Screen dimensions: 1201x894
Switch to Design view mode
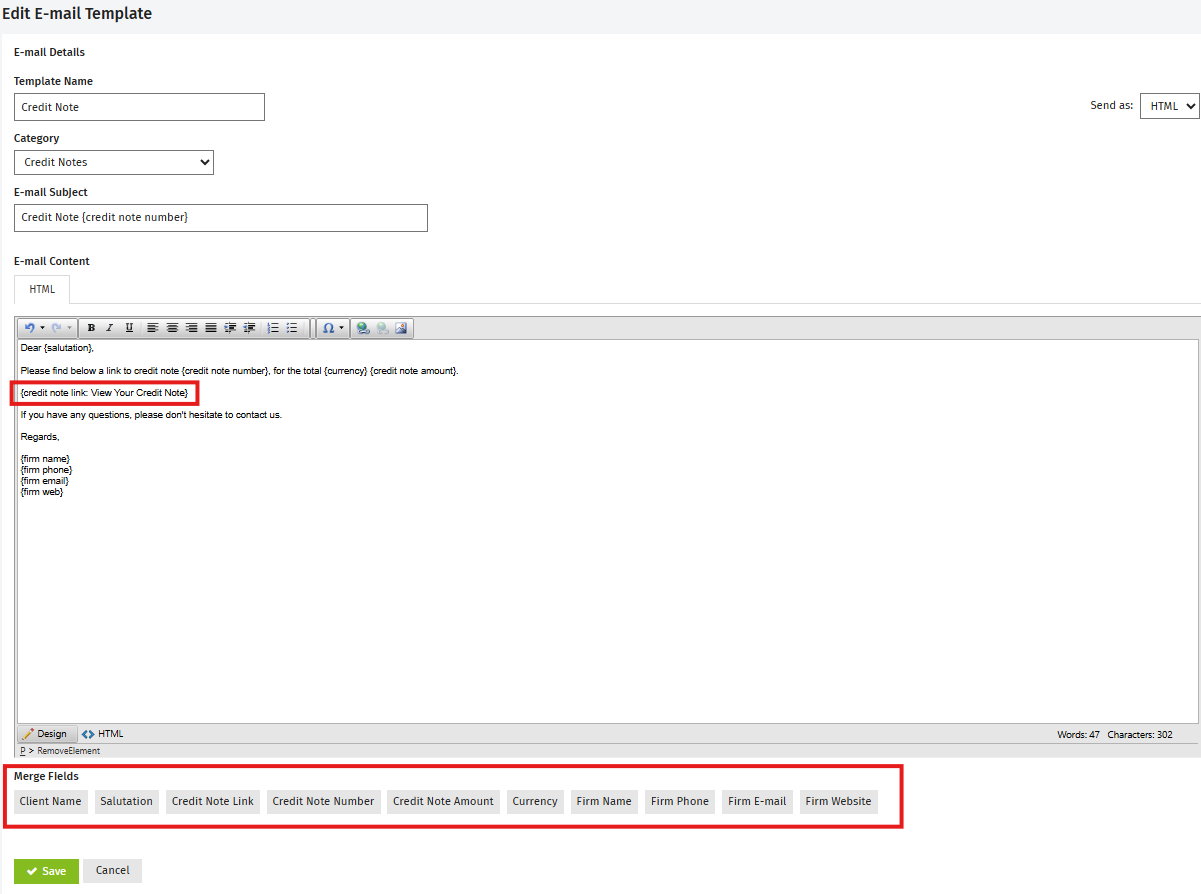point(47,734)
